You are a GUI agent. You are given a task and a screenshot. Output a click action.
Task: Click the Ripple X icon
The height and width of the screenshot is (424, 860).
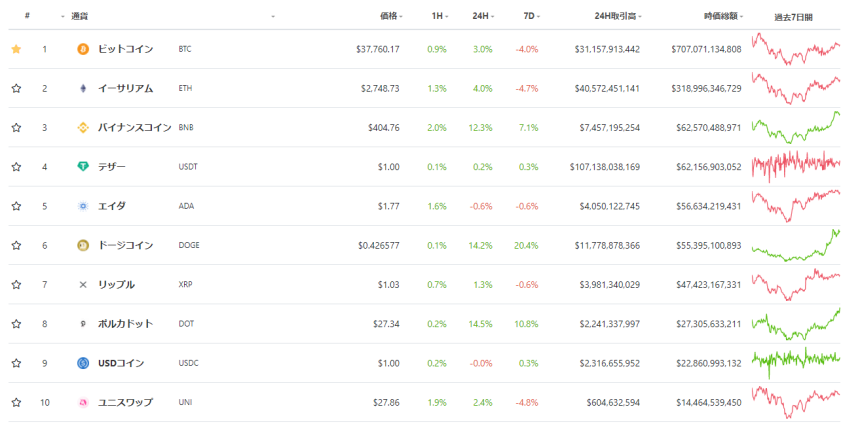tap(83, 284)
